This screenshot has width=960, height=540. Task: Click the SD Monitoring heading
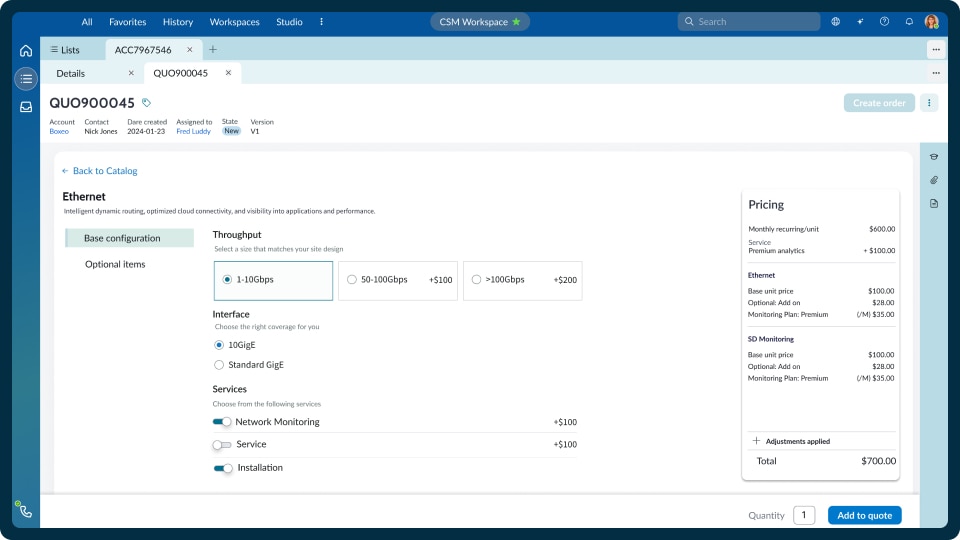pos(771,339)
